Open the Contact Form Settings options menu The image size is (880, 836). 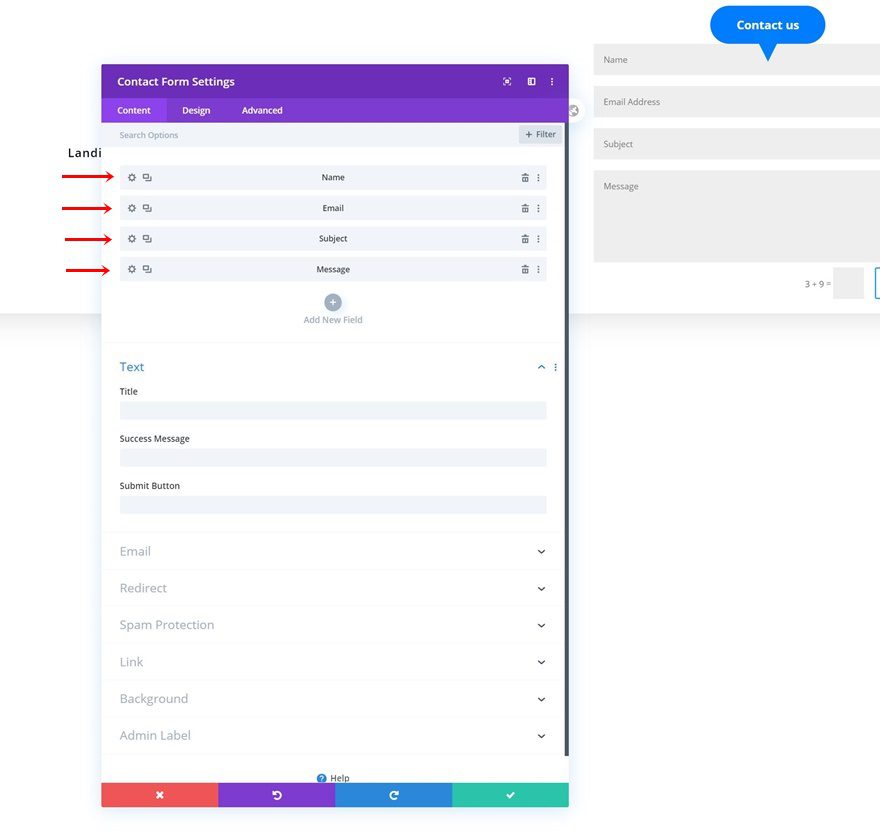click(552, 82)
